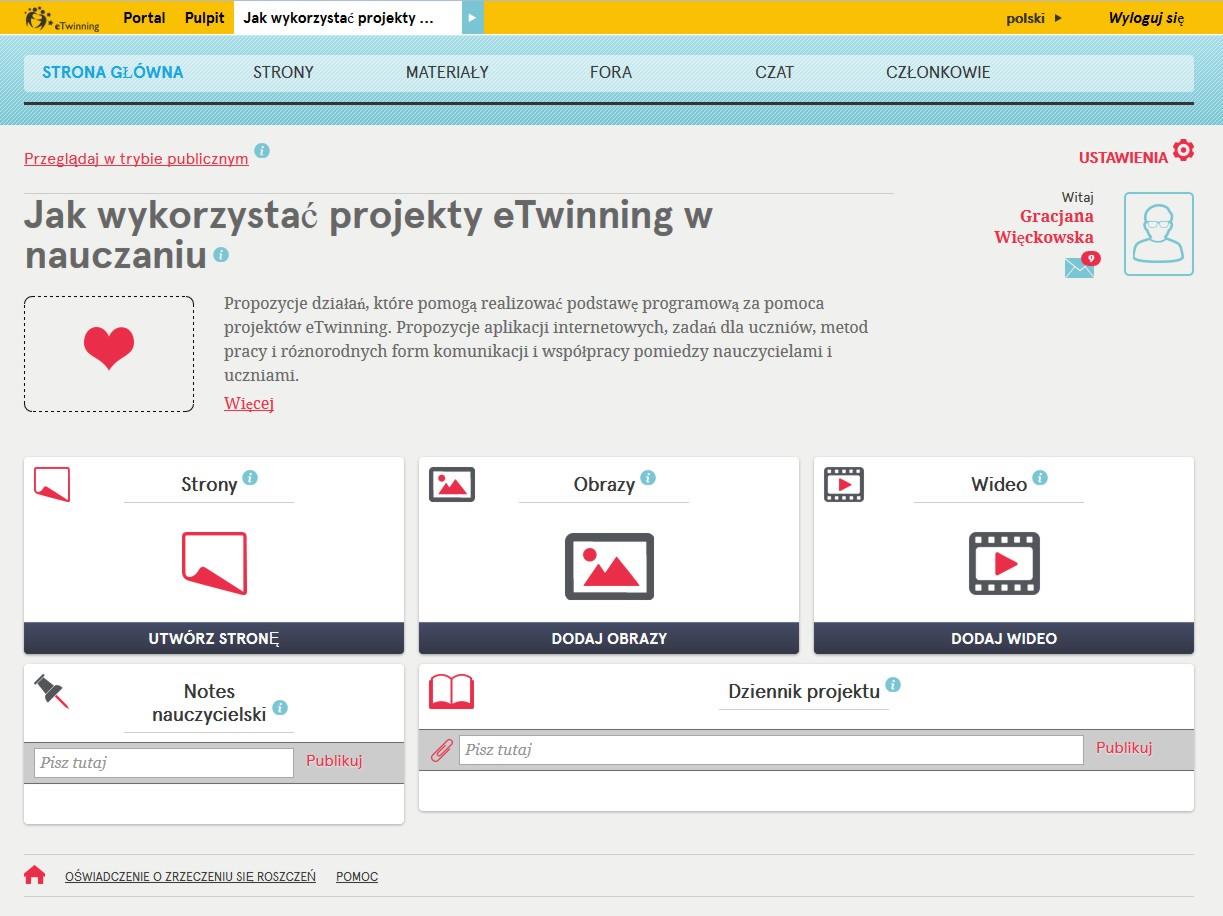Screen dimensions: 1223x916
Task: Click the info icon next to Notes nauczycielski
Action: [280, 708]
